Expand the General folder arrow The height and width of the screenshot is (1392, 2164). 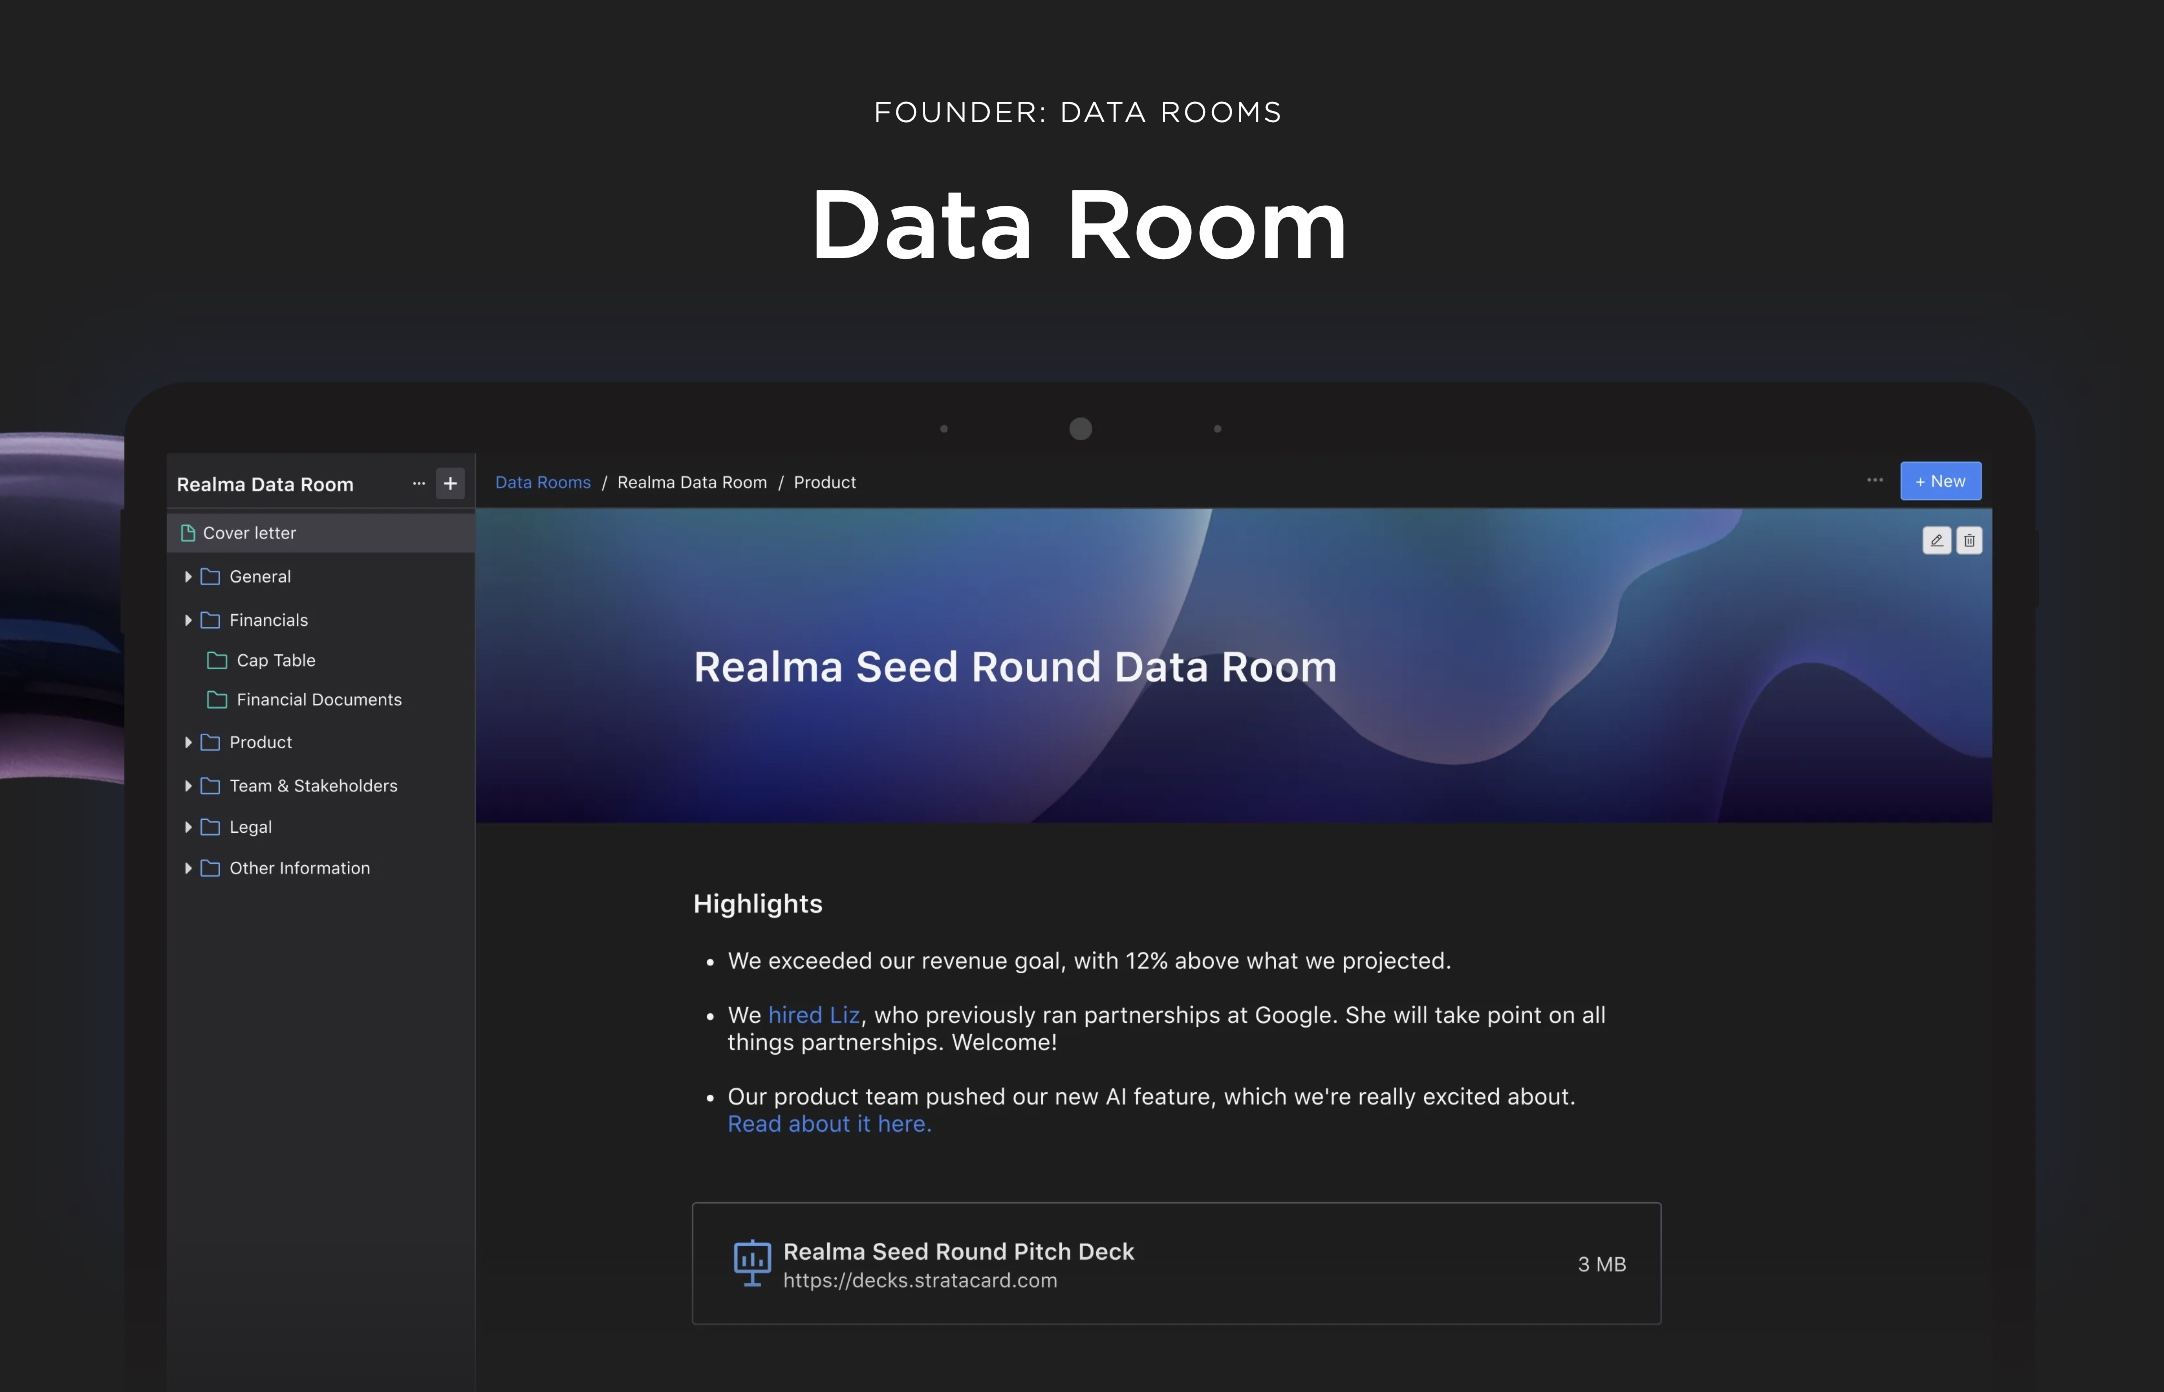188,577
